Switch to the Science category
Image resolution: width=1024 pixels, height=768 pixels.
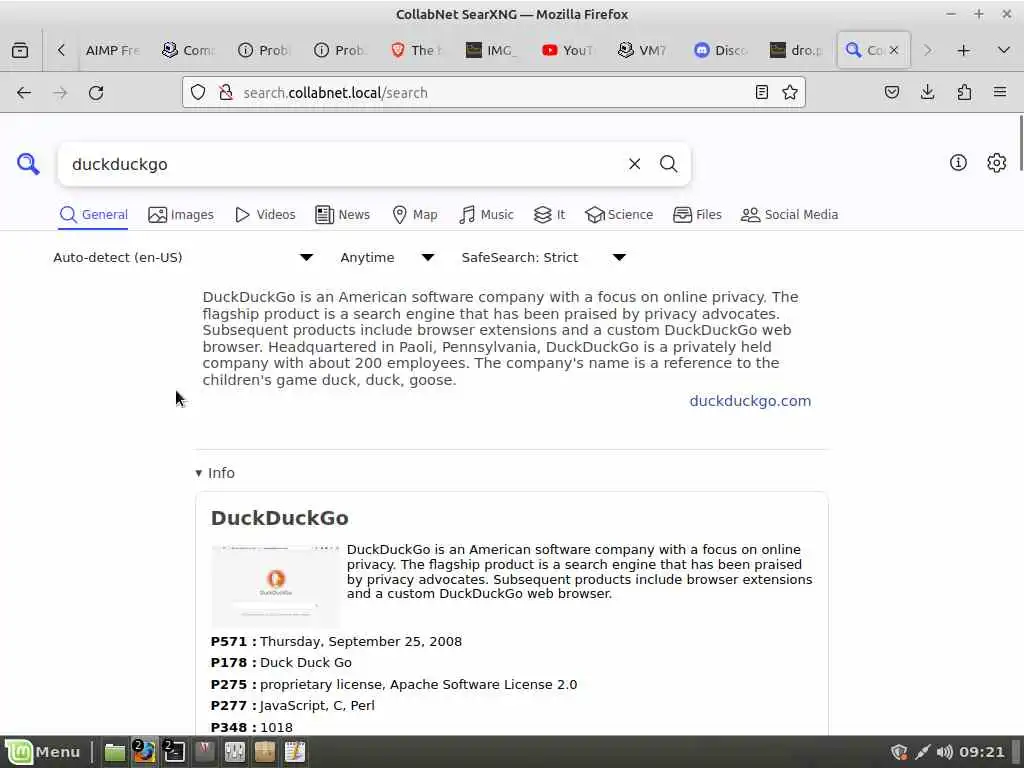coord(619,215)
